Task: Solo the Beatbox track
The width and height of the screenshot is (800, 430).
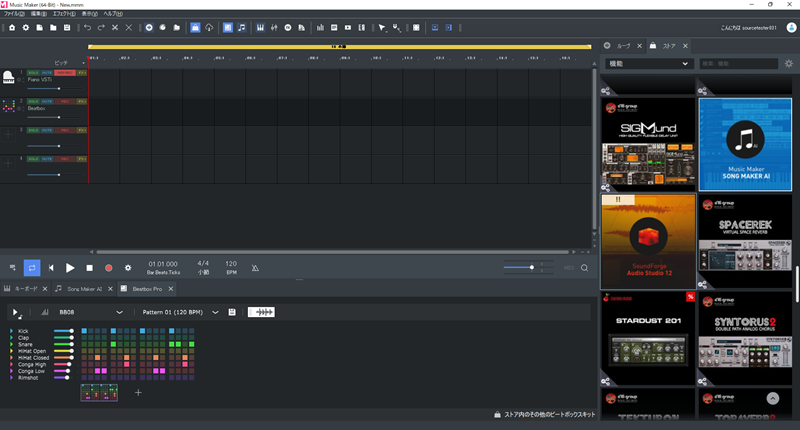Action: point(33,102)
